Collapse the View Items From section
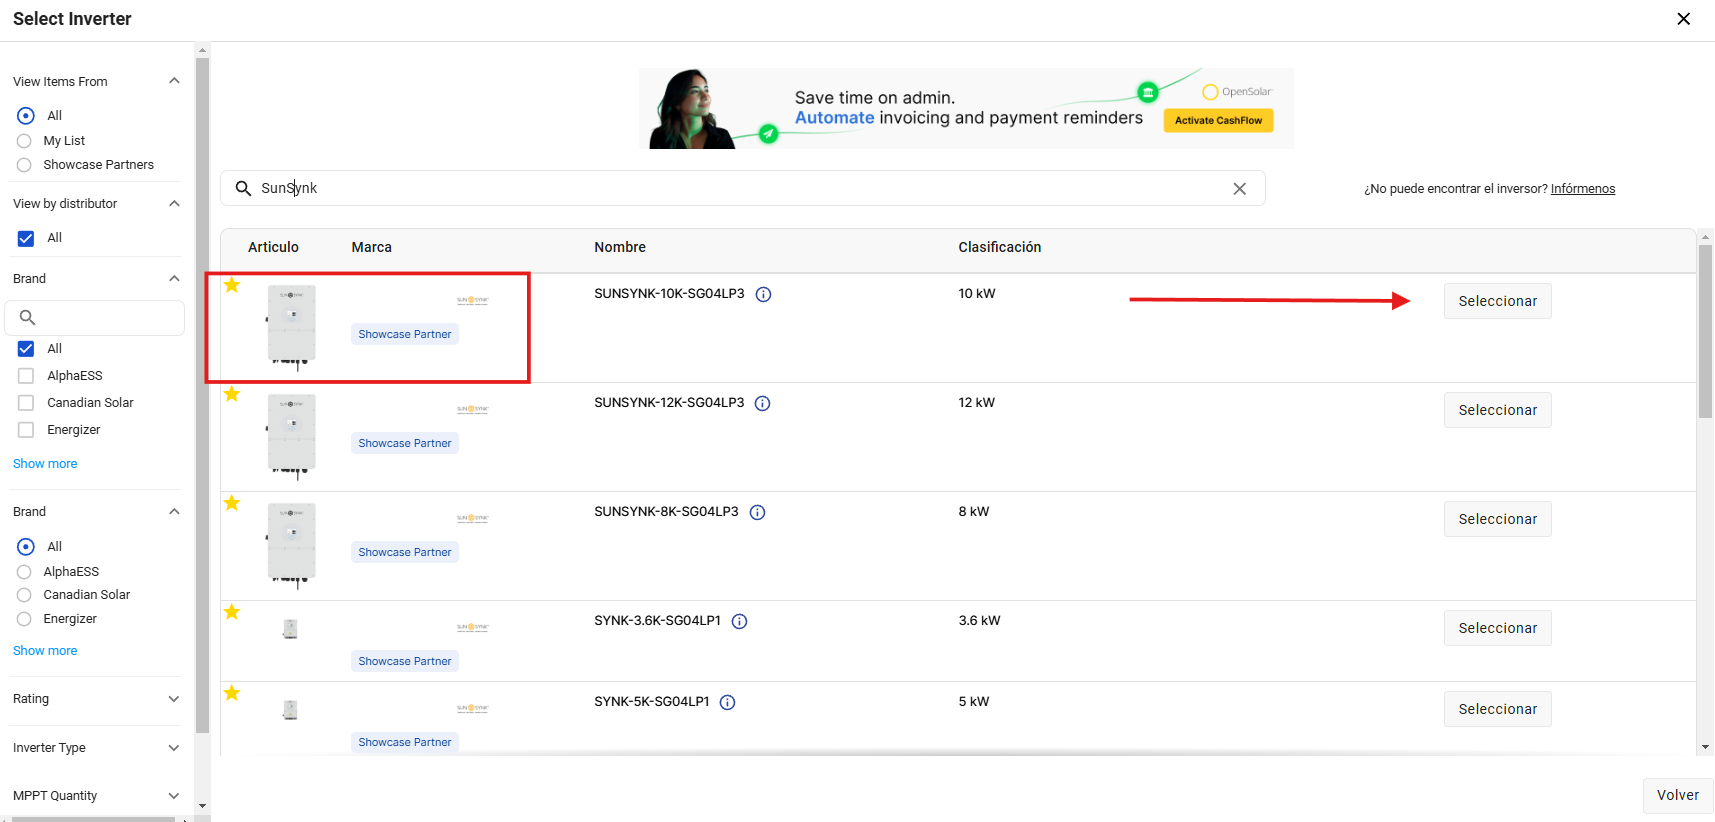The width and height of the screenshot is (1715, 822). [x=174, y=81]
